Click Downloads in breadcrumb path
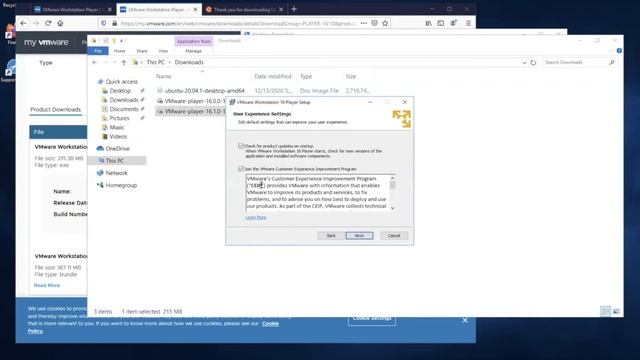The image size is (640, 360). point(189,62)
